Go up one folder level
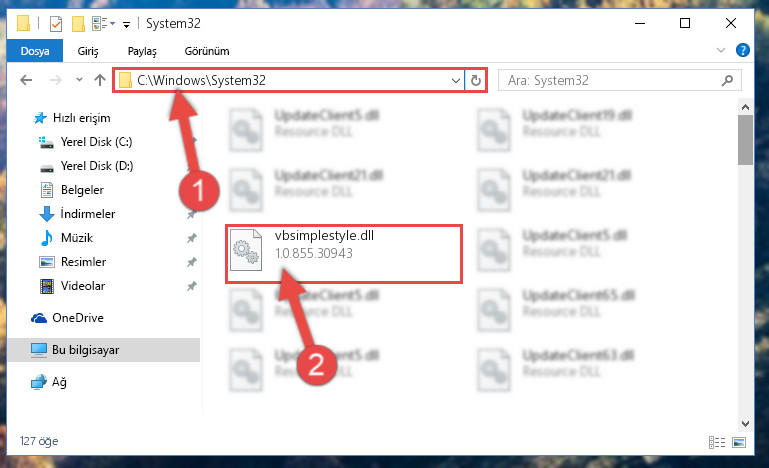Image resolution: width=769 pixels, height=468 pixels. coord(100,80)
